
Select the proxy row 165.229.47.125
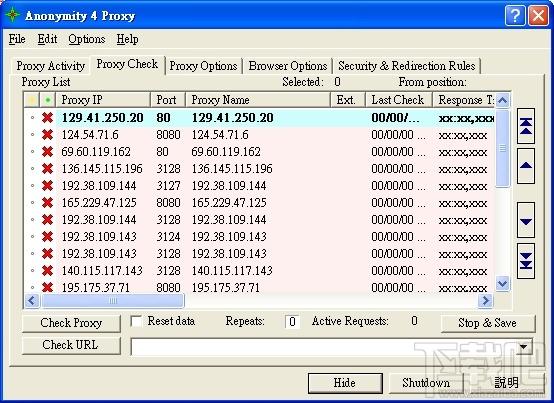(x=260, y=202)
